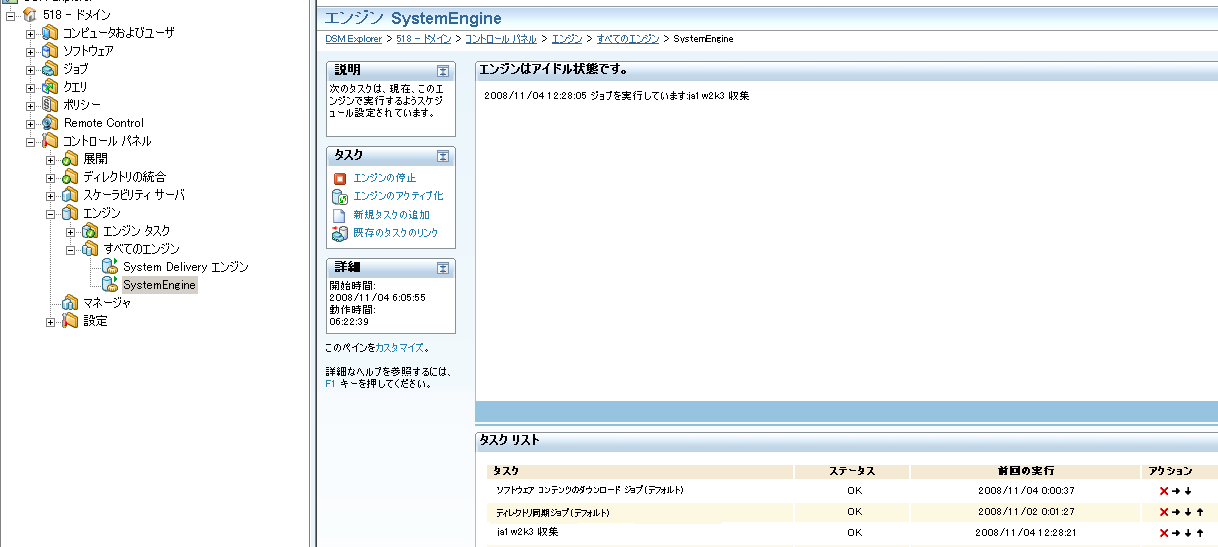Expand the Remote Control node
1218x547 pixels.
tap(31, 123)
